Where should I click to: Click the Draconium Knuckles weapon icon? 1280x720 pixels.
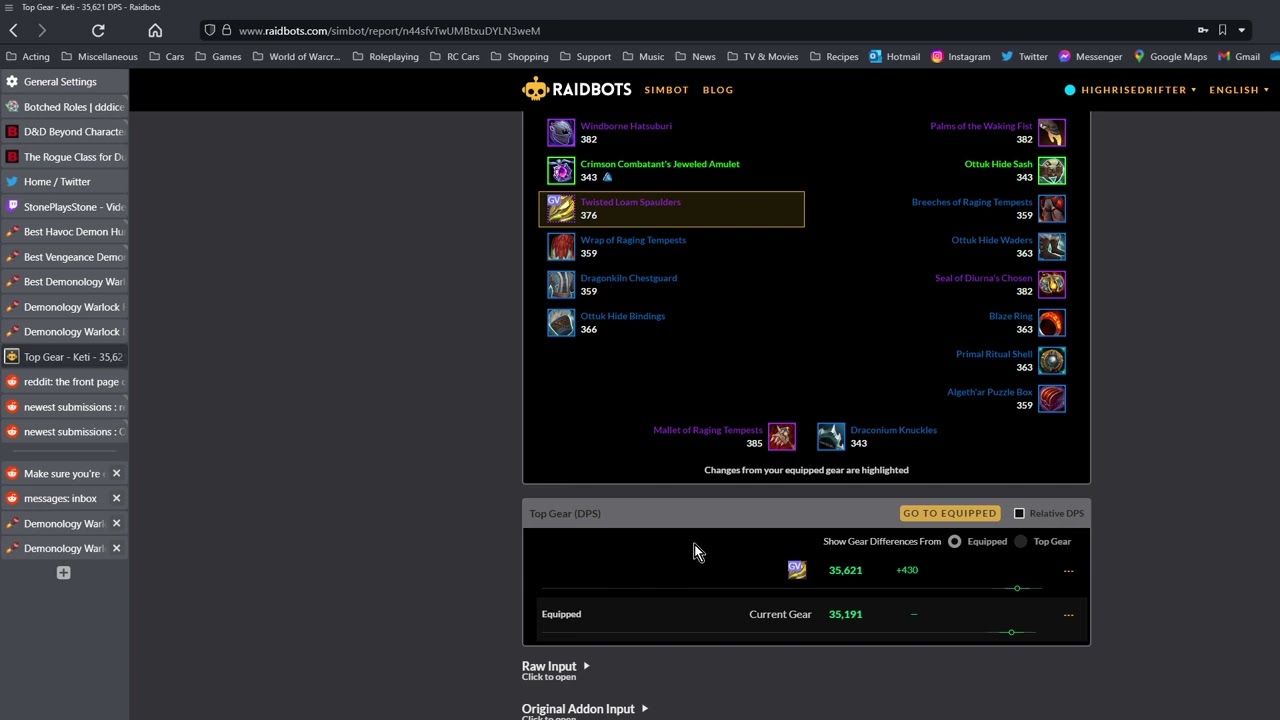click(x=831, y=437)
